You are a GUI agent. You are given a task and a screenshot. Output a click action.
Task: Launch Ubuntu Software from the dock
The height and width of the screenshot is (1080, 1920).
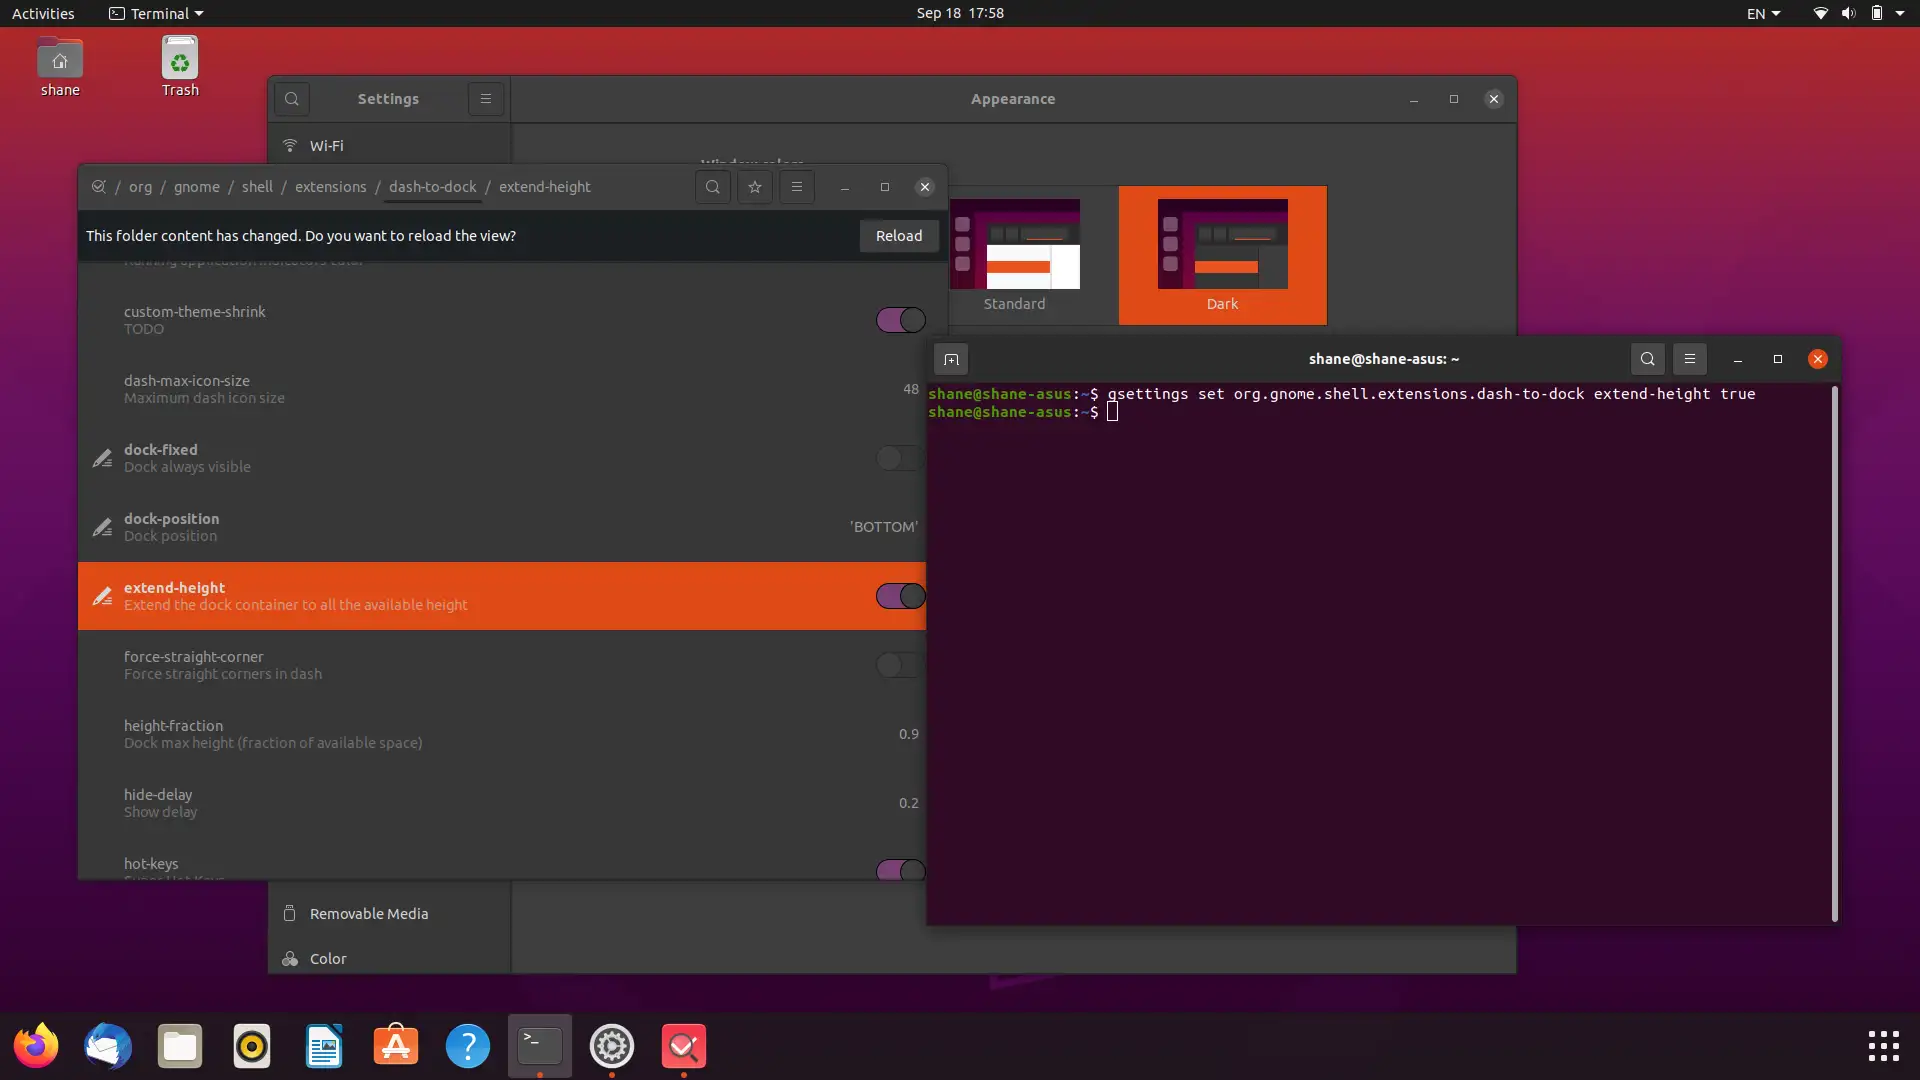click(396, 1046)
